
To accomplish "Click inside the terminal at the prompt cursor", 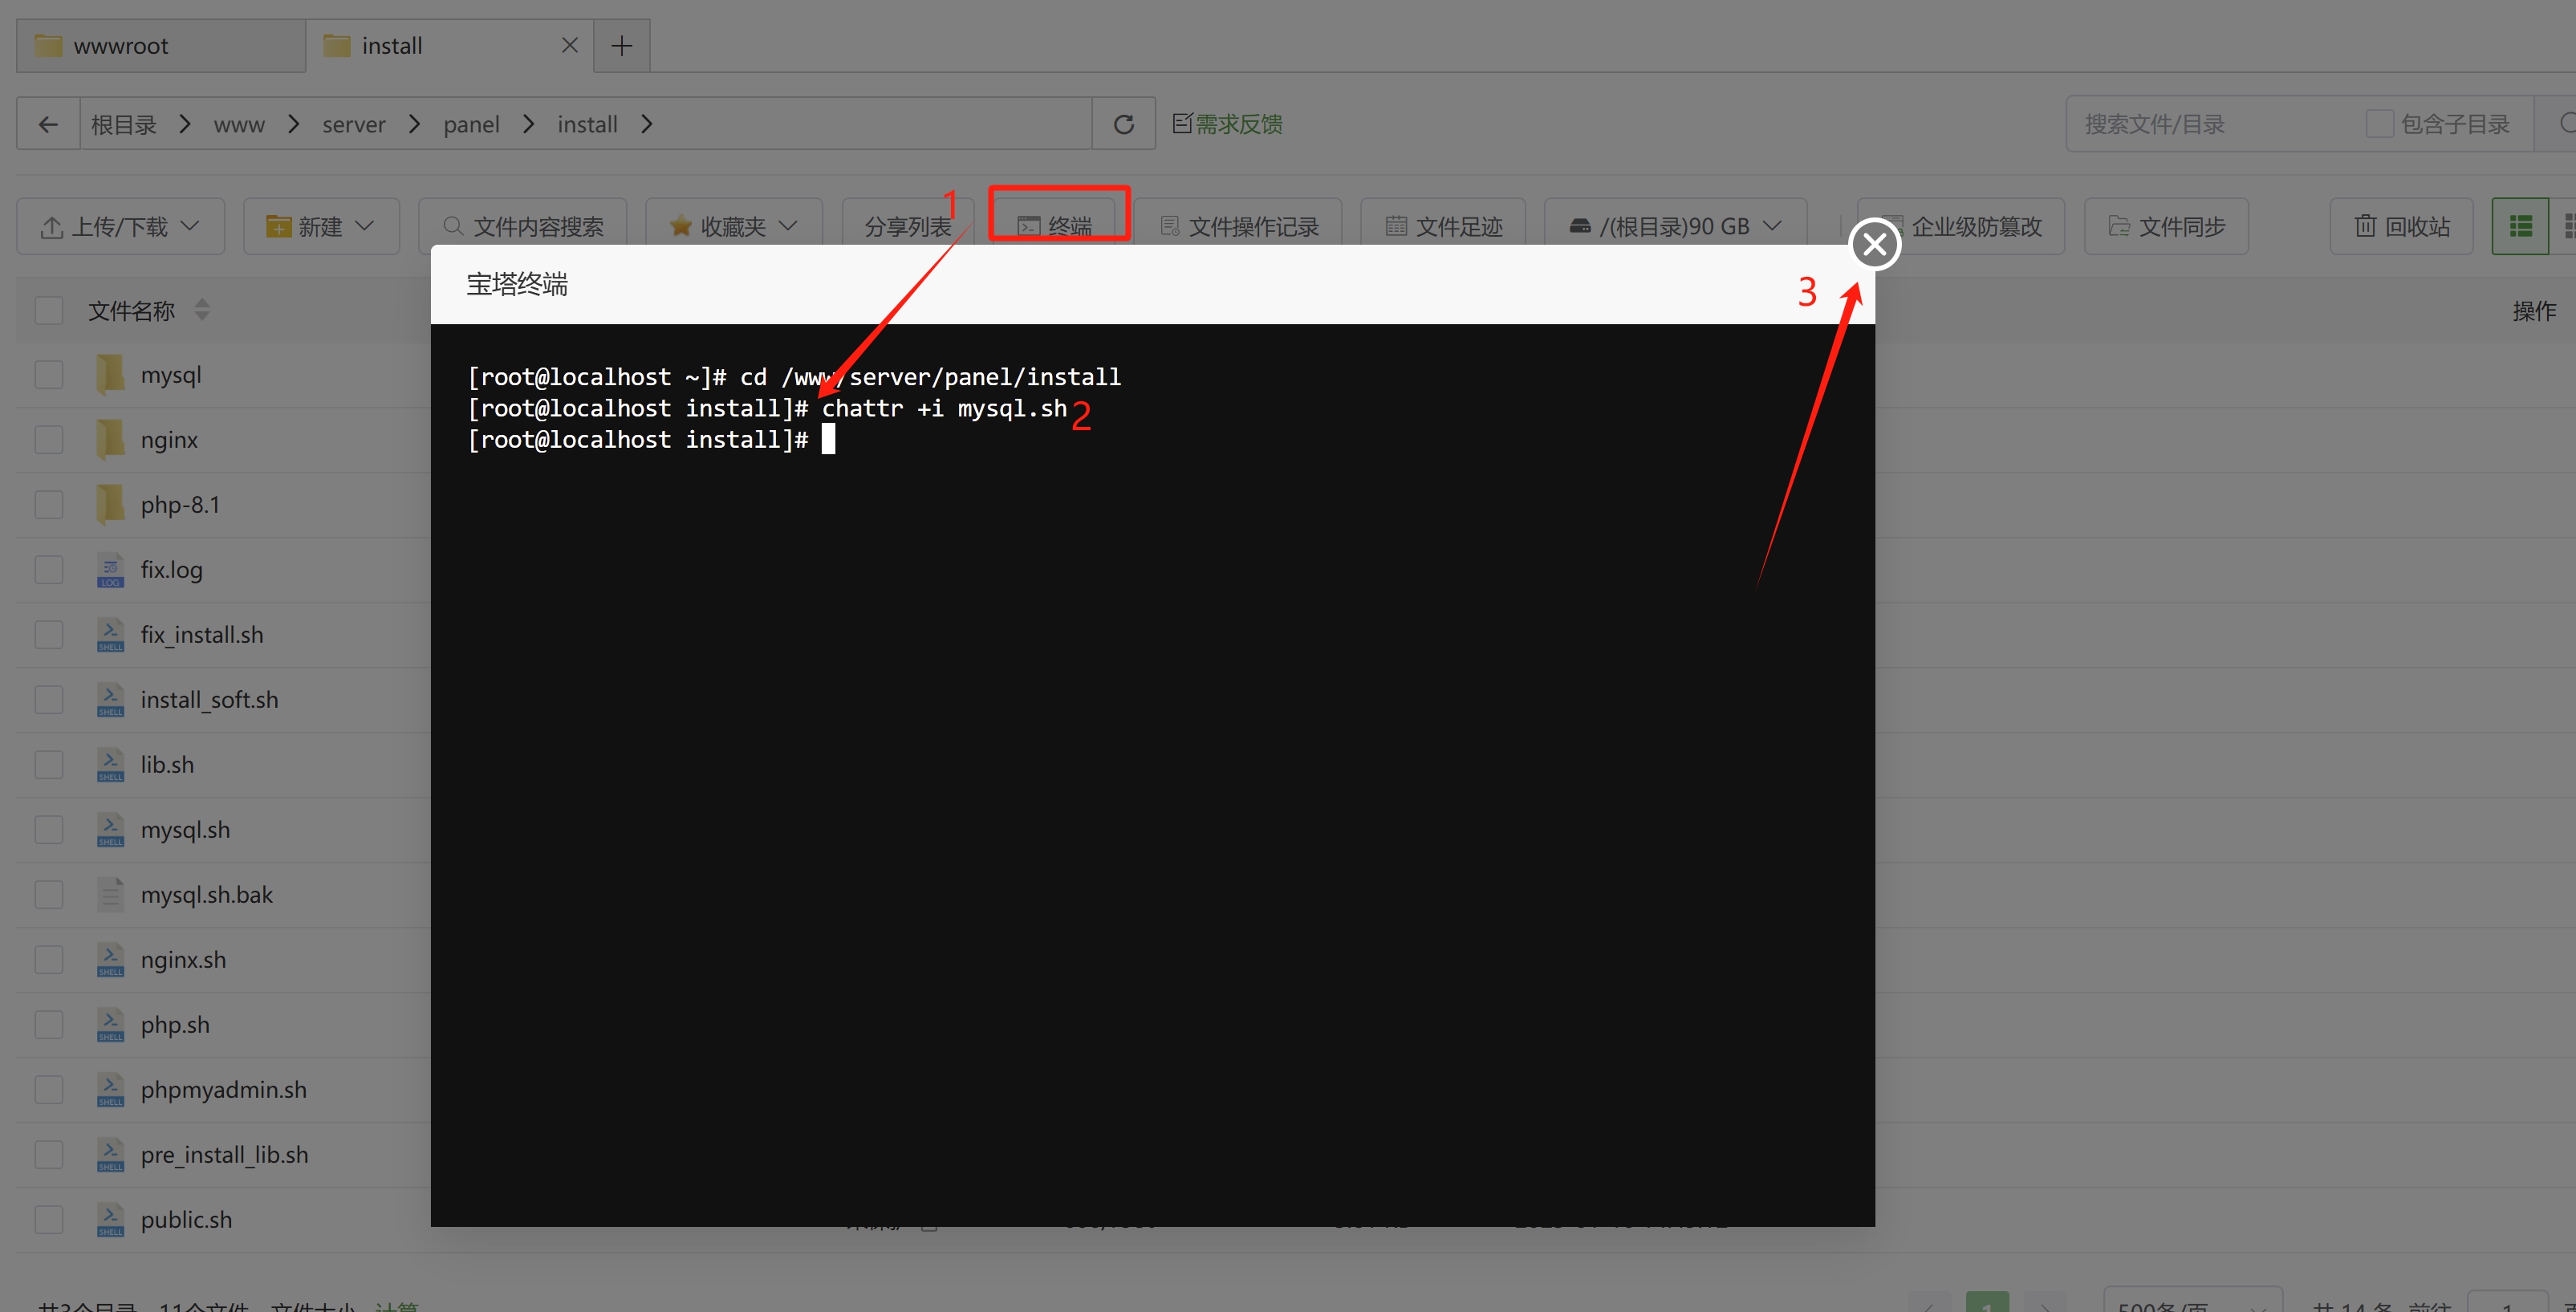I will point(828,440).
